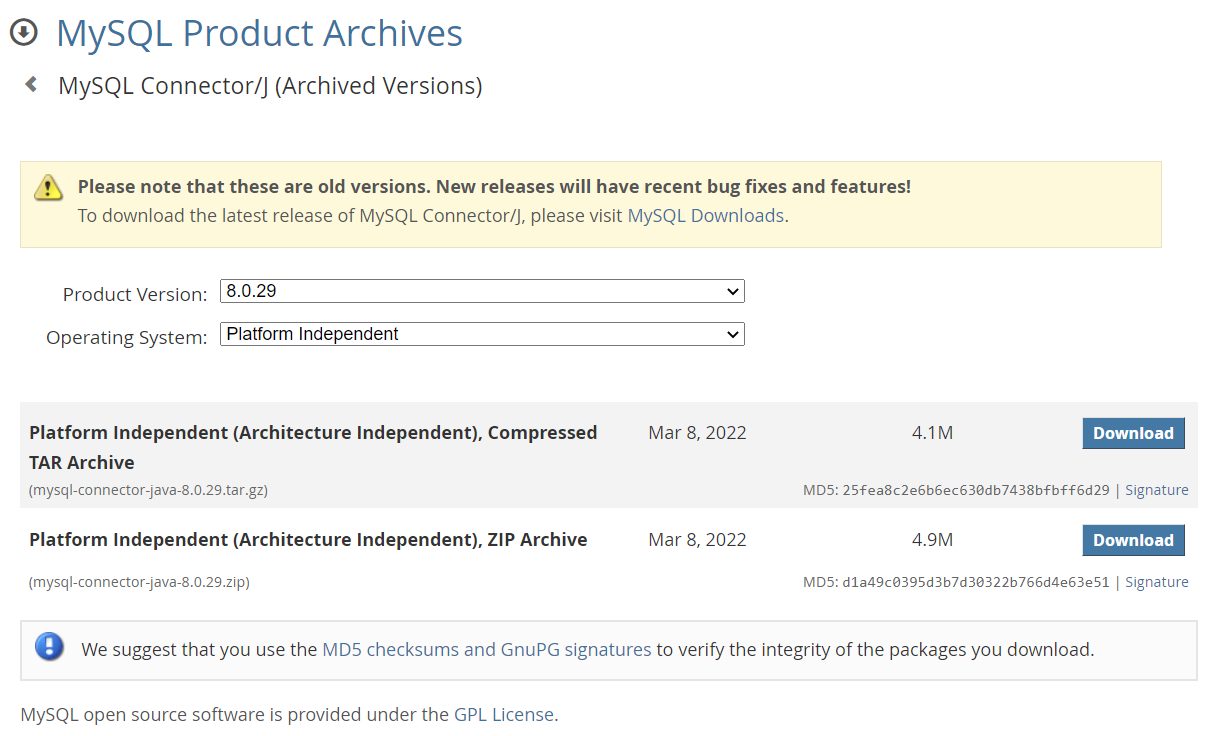Click the circular download icon beside MySQL Product Archives

[x=23, y=32]
